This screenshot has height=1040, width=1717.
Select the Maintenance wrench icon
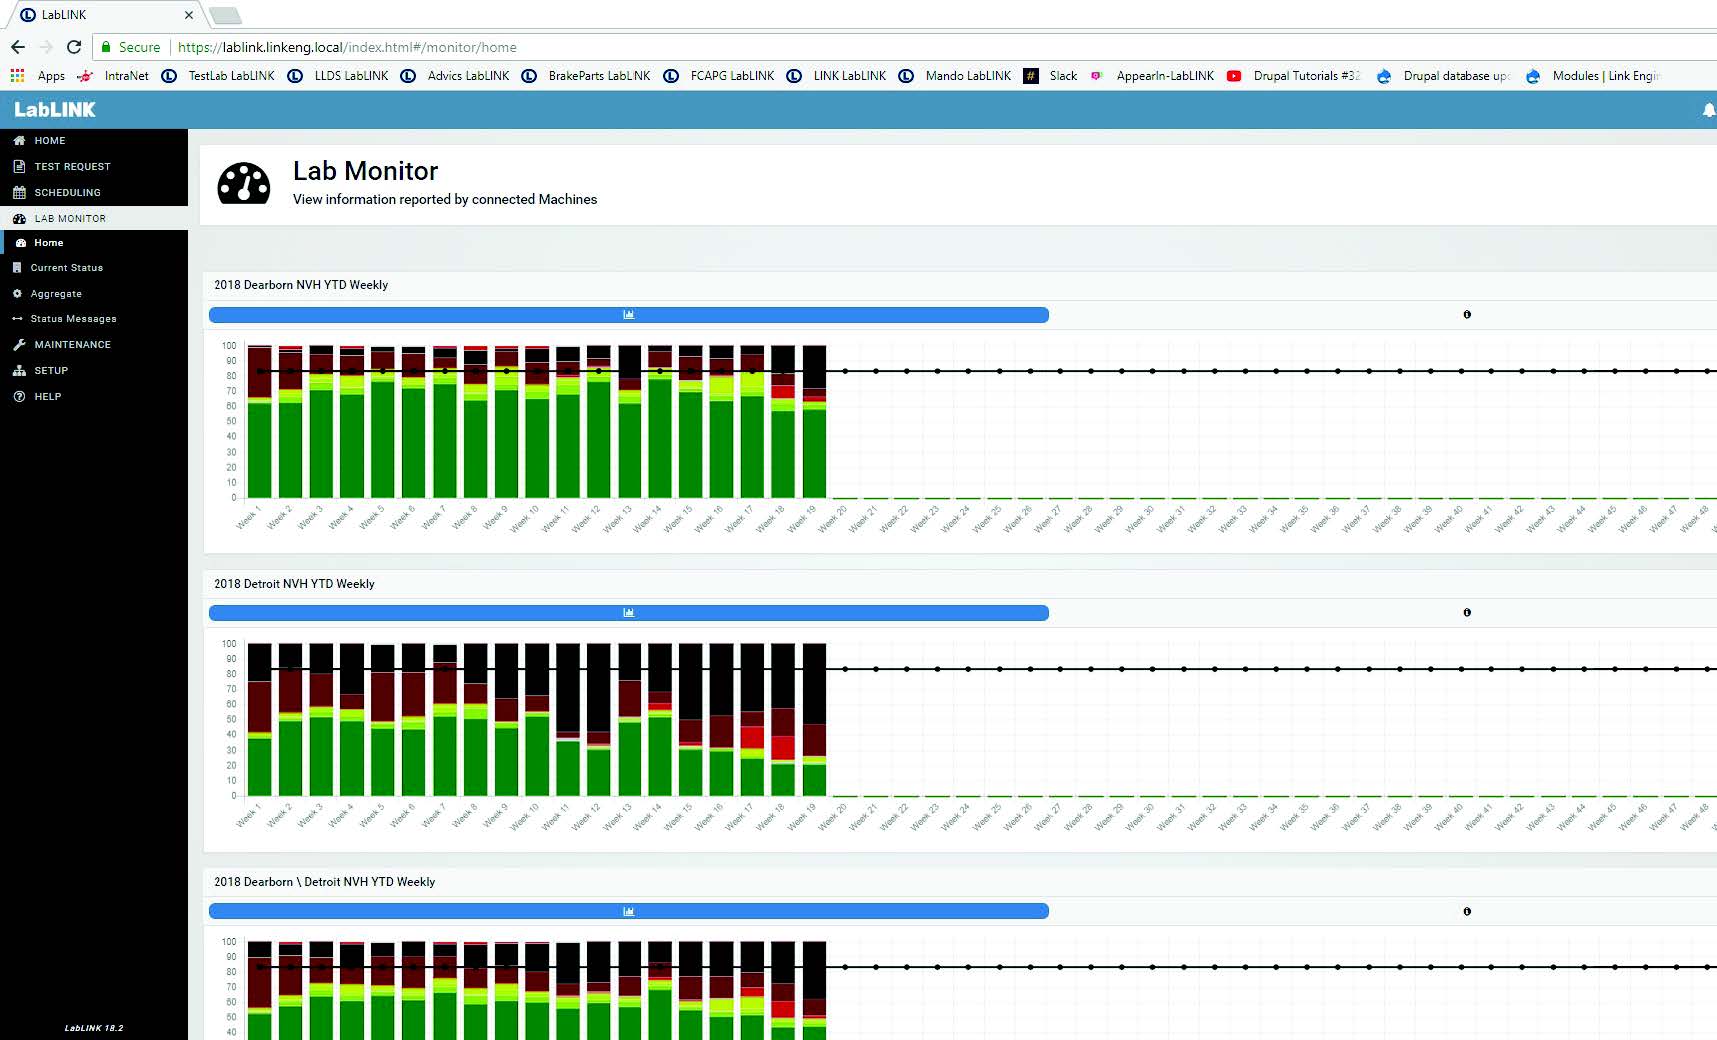tap(19, 344)
